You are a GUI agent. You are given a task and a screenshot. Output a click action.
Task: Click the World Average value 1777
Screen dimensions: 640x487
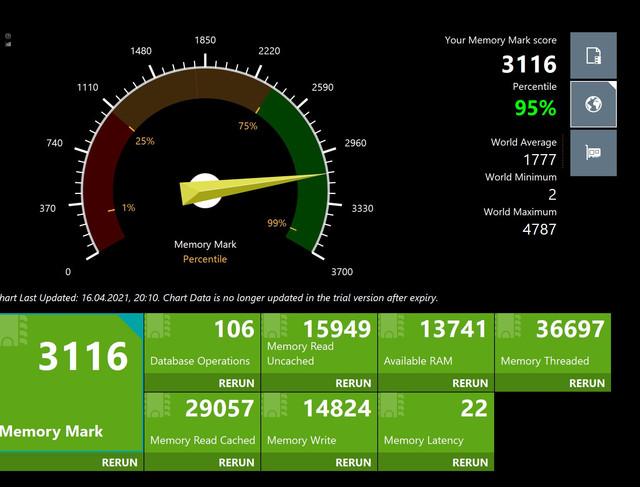tap(540, 160)
